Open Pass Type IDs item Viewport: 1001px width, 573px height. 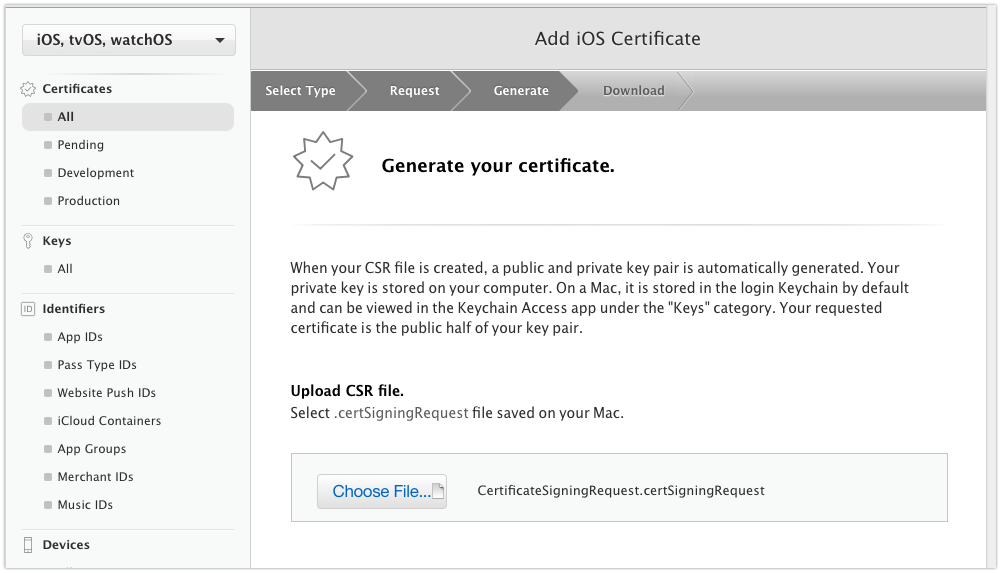(97, 365)
